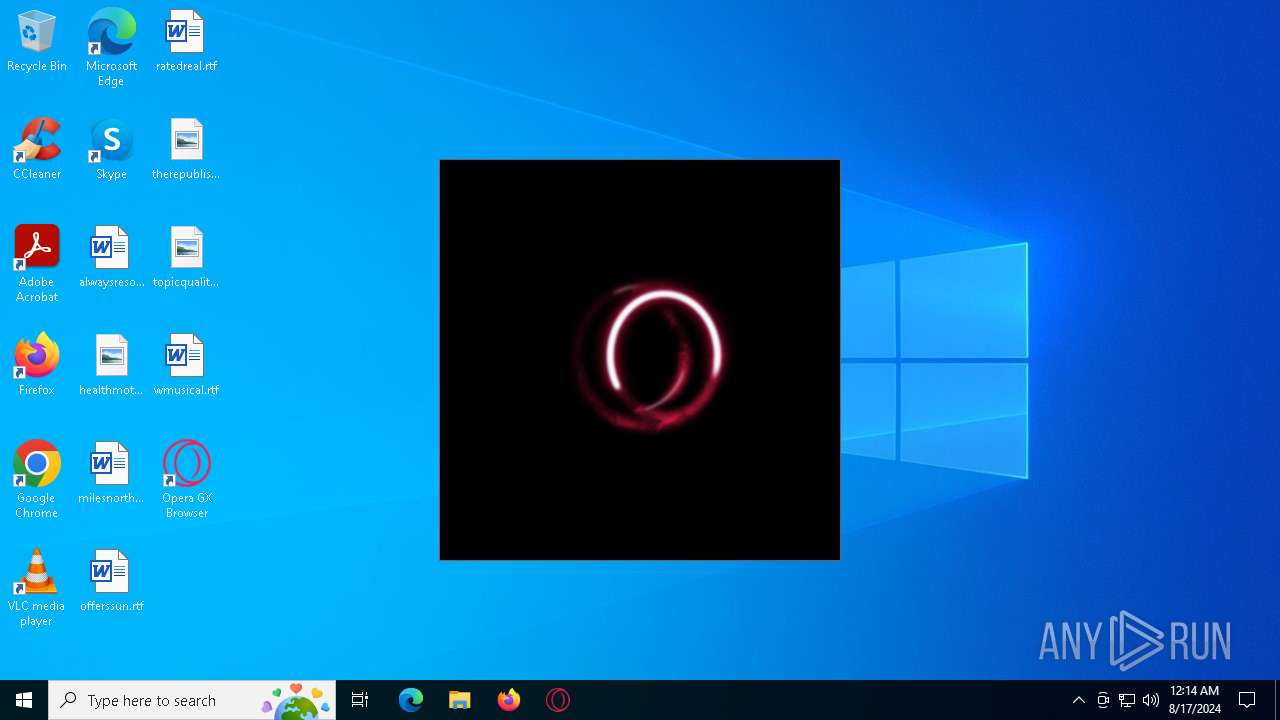Open File Explorer from the taskbar
This screenshot has width=1280, height=720.
coord(460,700)
